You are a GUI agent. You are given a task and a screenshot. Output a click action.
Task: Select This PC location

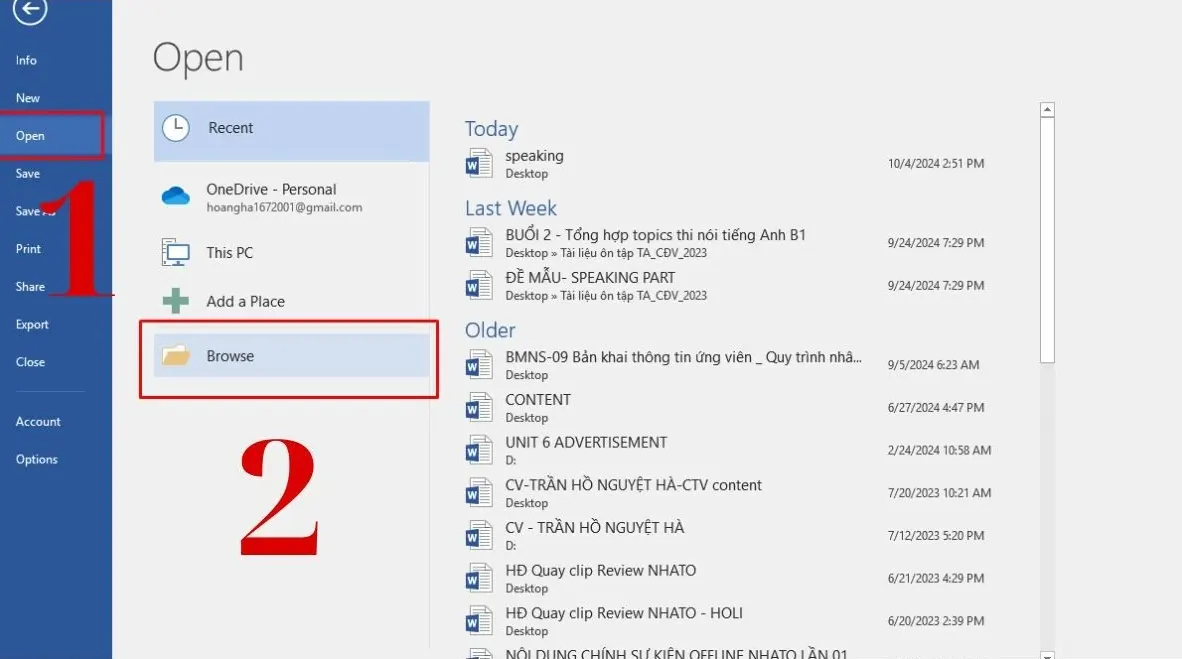coord(292,253)
